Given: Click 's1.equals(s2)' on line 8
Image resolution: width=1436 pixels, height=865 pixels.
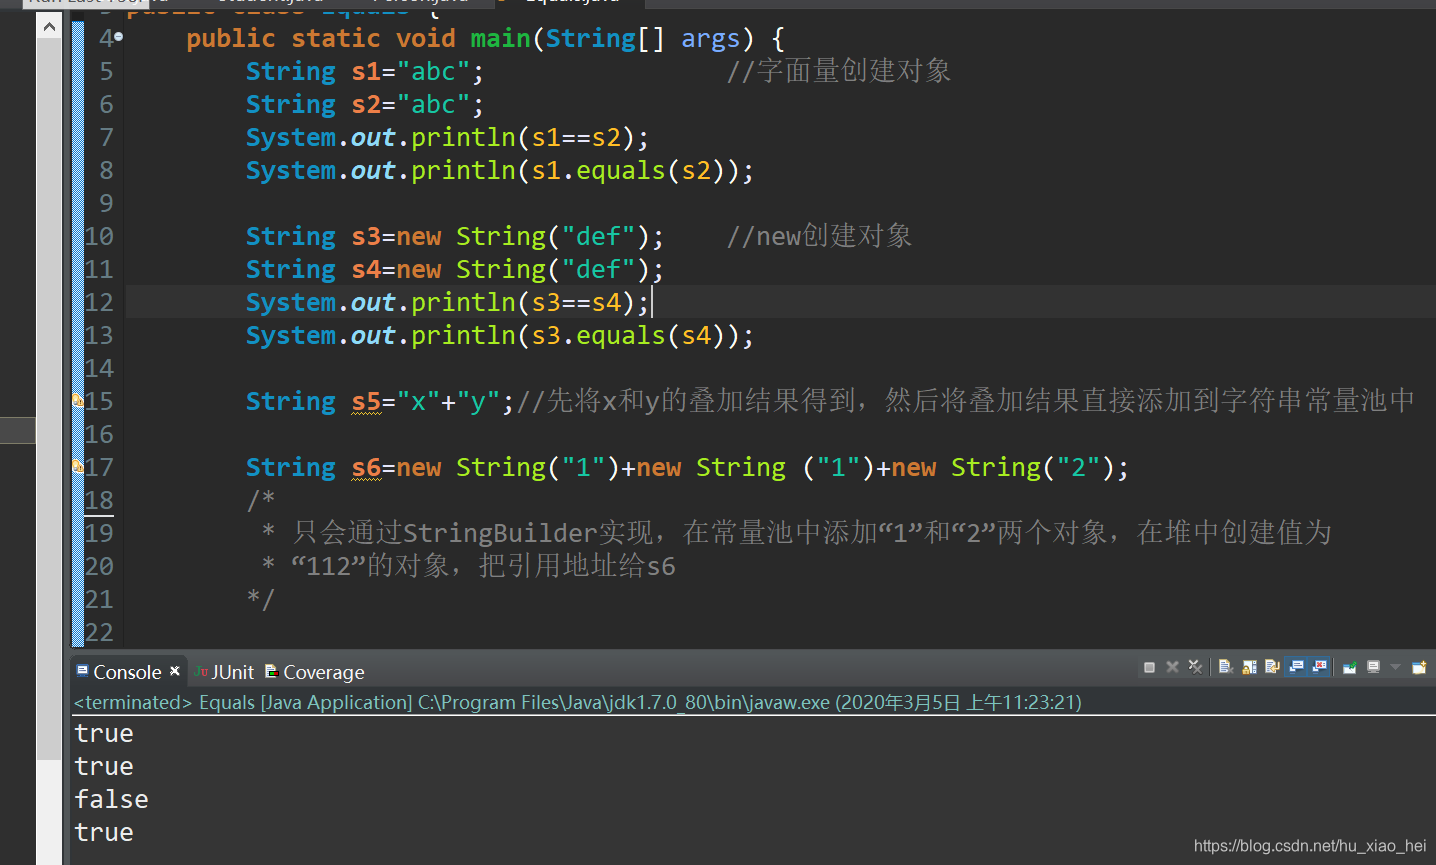Looking at the screenshot, I should pyautogui.click(x=628, y=170).
